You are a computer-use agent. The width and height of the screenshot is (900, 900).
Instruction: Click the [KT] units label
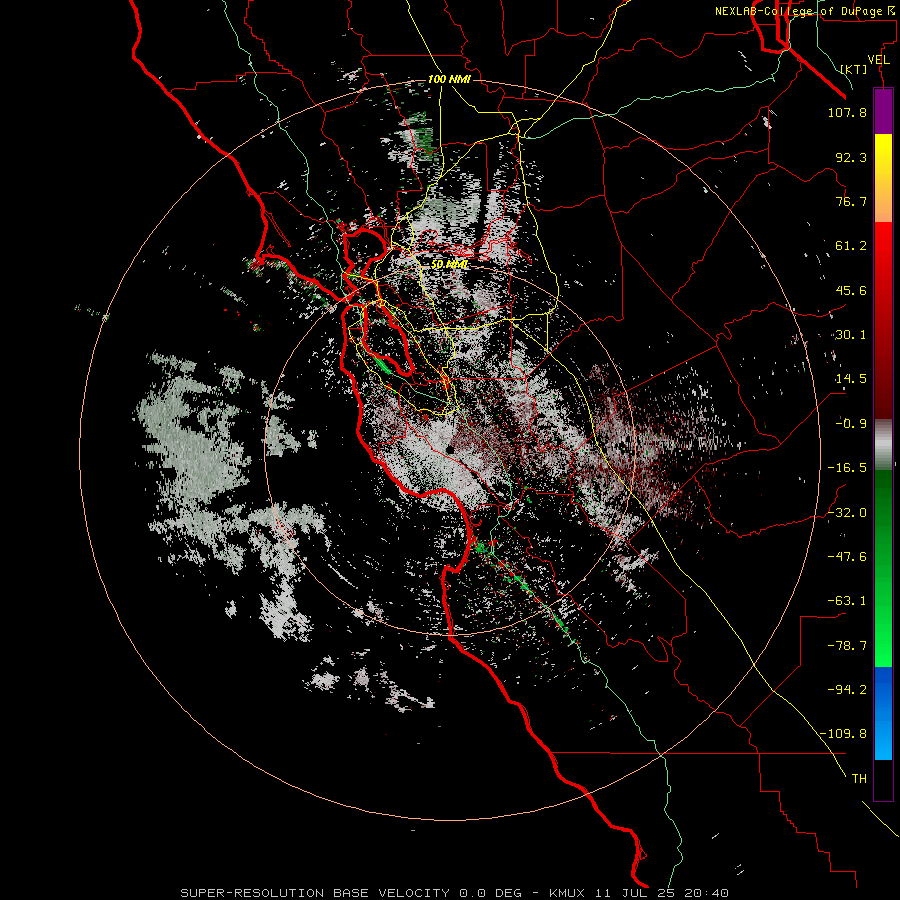[854, 69]
